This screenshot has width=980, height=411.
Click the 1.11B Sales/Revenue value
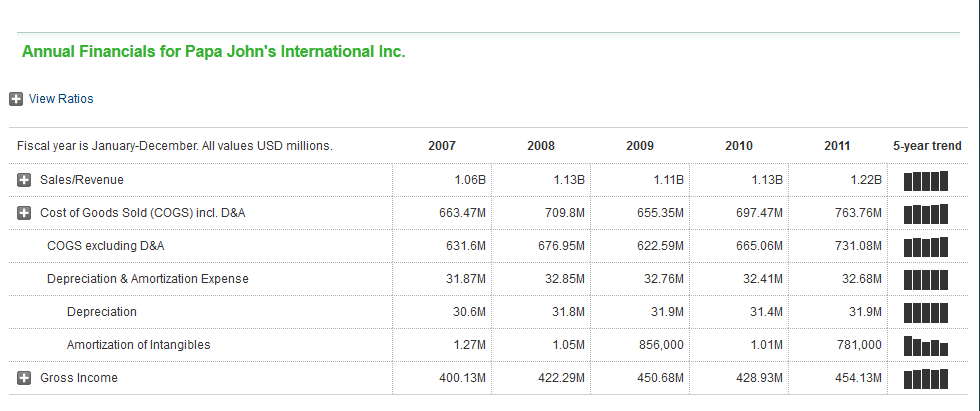[x=668, y=180]
